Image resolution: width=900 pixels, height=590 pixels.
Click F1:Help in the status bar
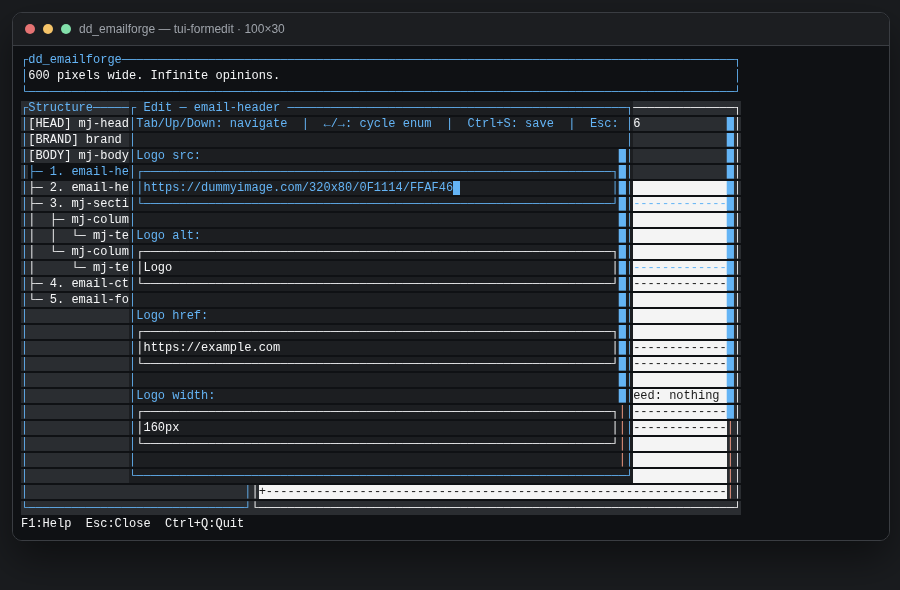pyautogui.click(x=46, y=523)
